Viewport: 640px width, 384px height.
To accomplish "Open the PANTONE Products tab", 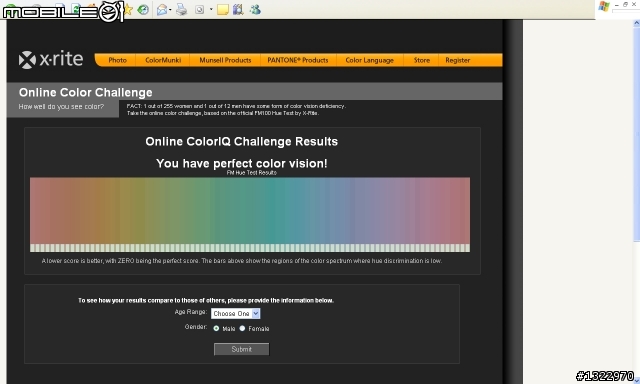I will (x=298, y=60).
